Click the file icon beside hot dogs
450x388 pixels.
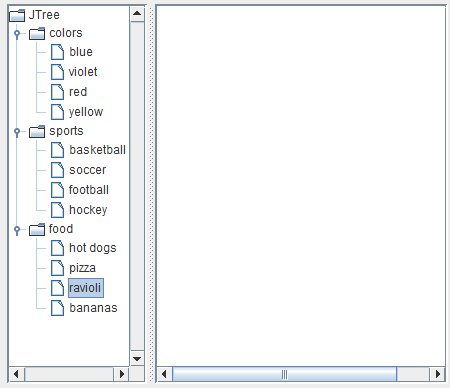click(57, 248)
